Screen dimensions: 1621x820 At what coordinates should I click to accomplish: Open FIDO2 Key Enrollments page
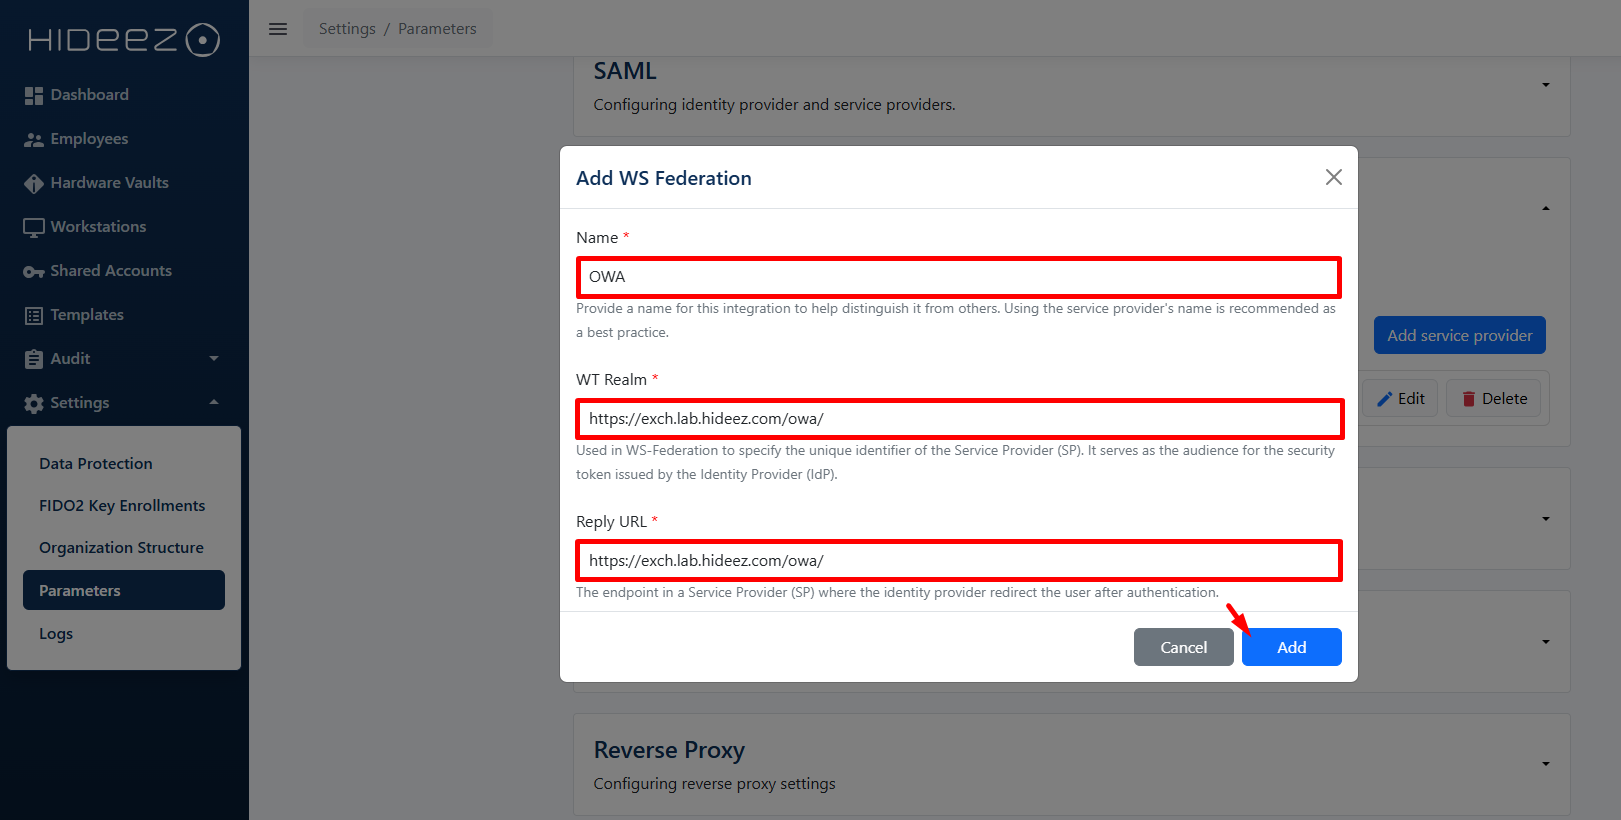pyautogui.click(x=122, y=506)
